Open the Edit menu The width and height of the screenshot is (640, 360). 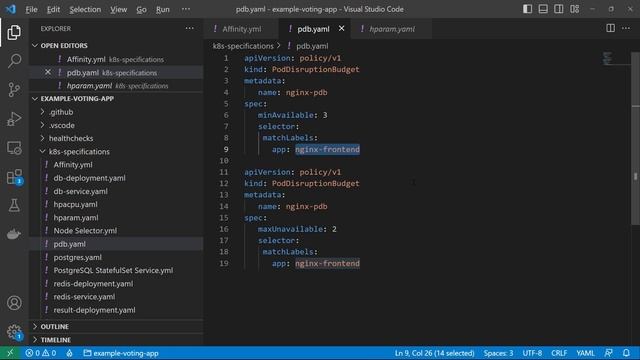53,9
